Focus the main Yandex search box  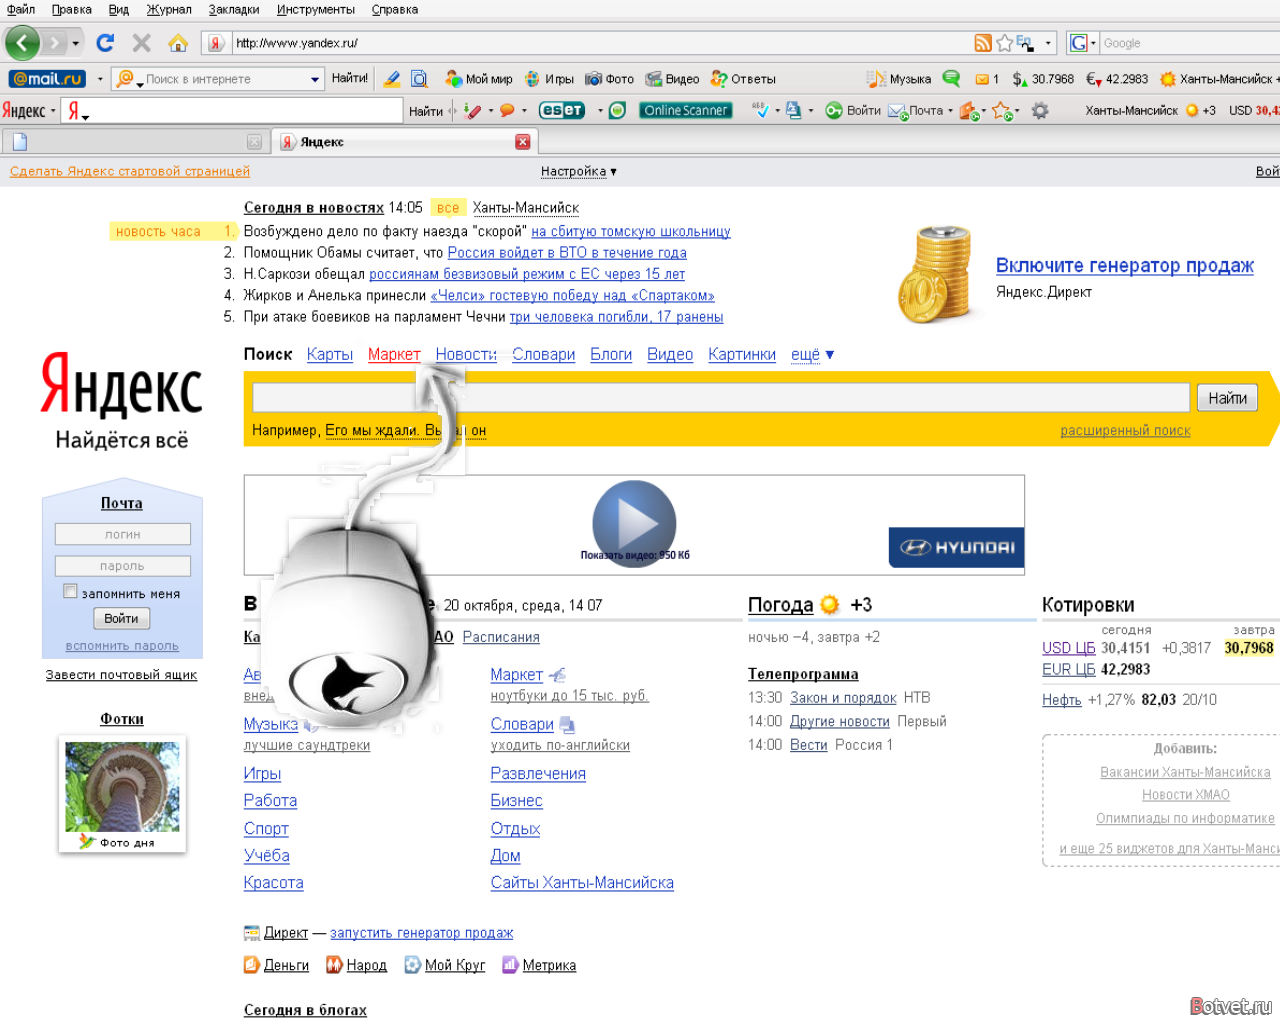[x=721, y=398]
